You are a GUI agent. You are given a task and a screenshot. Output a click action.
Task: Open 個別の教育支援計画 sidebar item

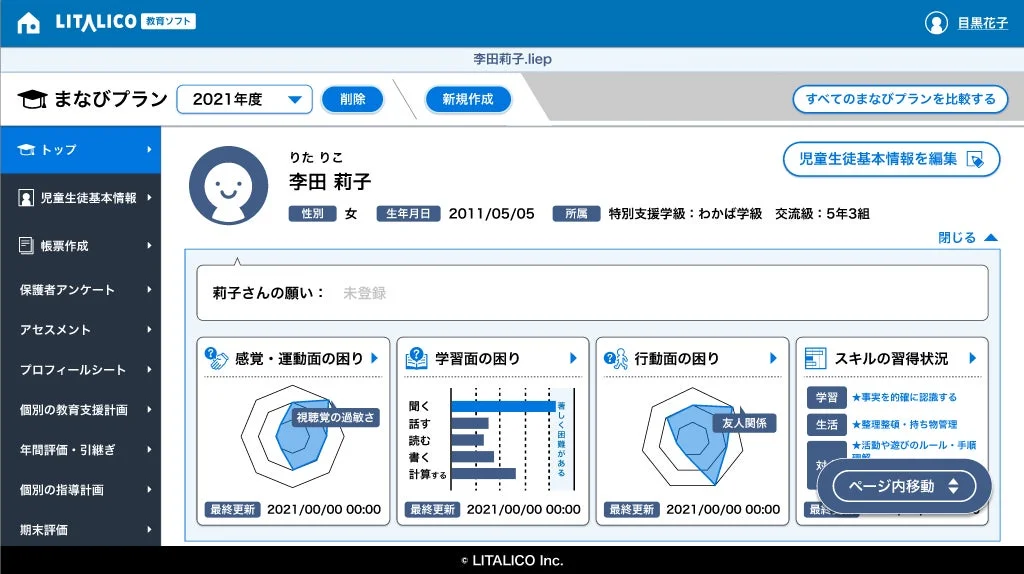click(x=80, y=409)
